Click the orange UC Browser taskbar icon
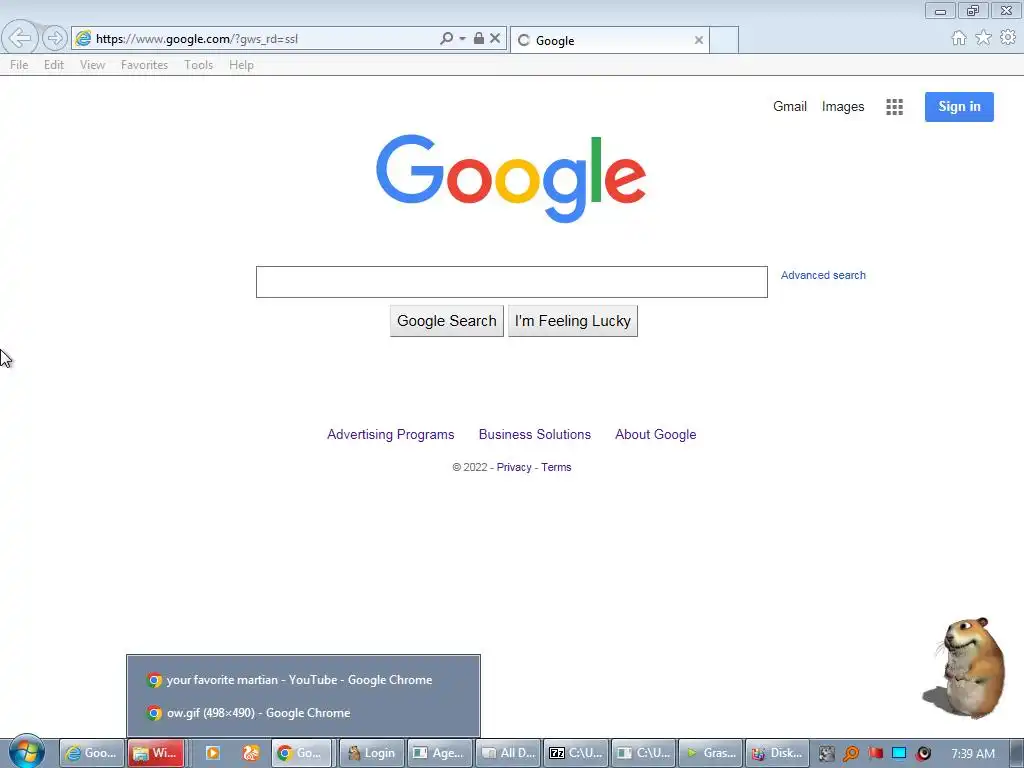Image resolution: width=1024 pixels, height=768 pixels. pyautogui.click(x=251, y=753)
